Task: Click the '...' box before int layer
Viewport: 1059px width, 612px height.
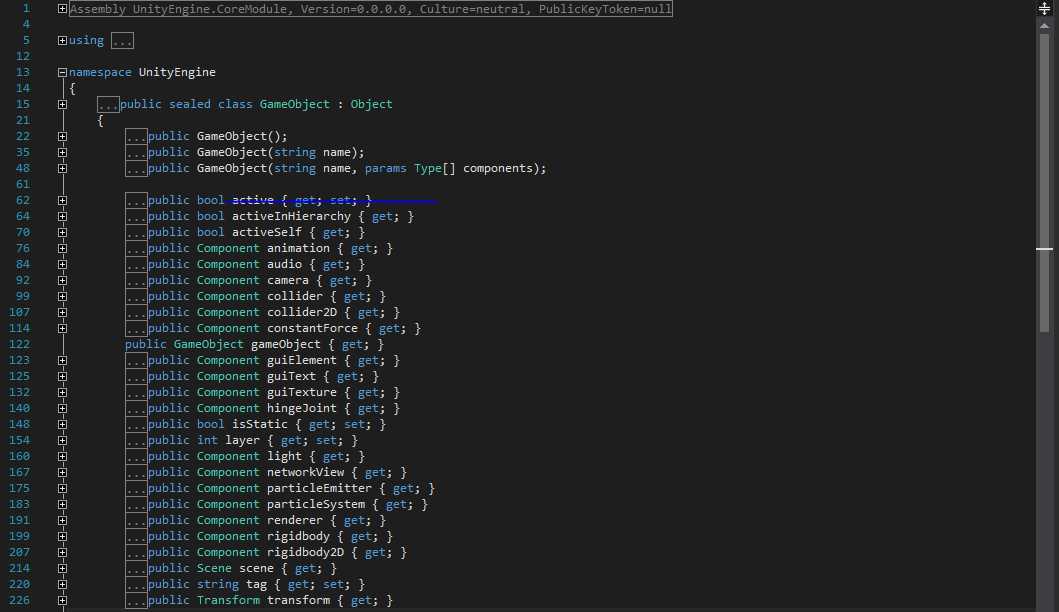Action: [x=136, y=440]
